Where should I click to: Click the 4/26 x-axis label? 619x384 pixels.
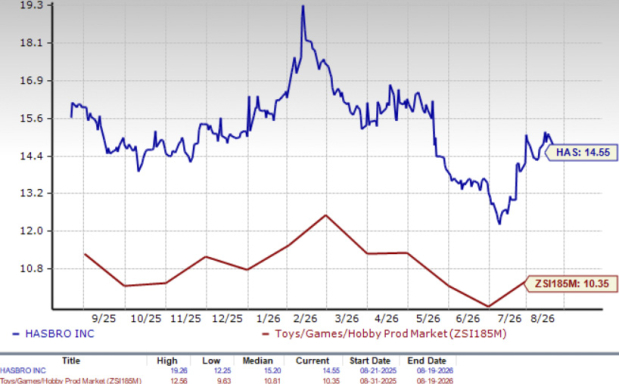click(x=386, y=318)
